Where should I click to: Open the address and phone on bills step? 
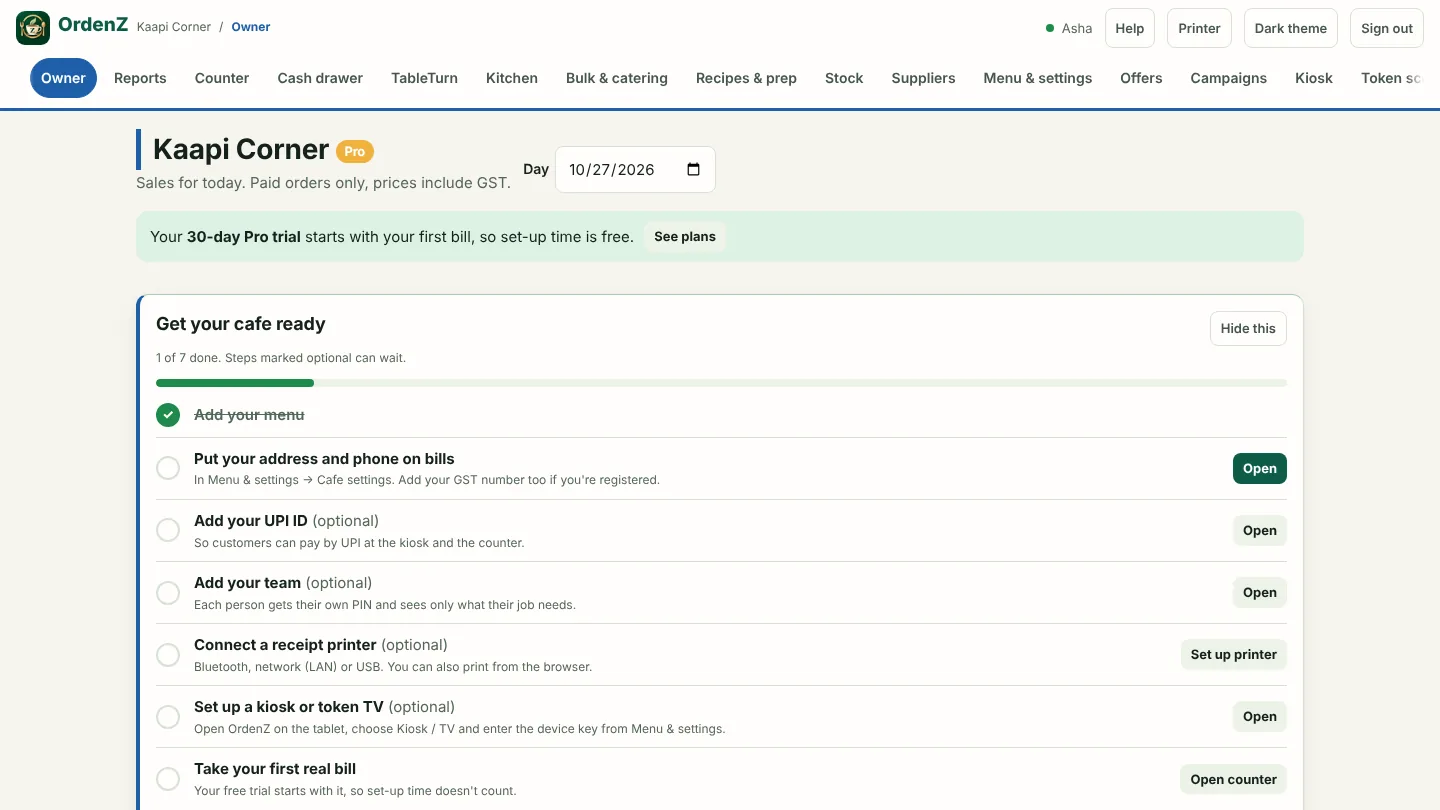pos(1260,468)
